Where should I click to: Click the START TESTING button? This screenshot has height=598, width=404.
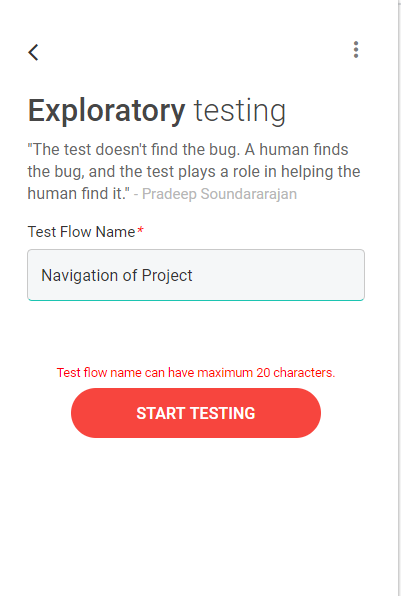click(x=196, y=413)
